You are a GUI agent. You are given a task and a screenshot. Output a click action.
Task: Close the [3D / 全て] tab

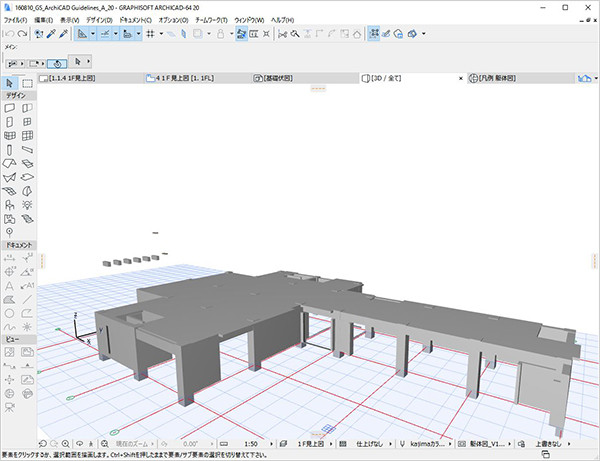[461, 78]
